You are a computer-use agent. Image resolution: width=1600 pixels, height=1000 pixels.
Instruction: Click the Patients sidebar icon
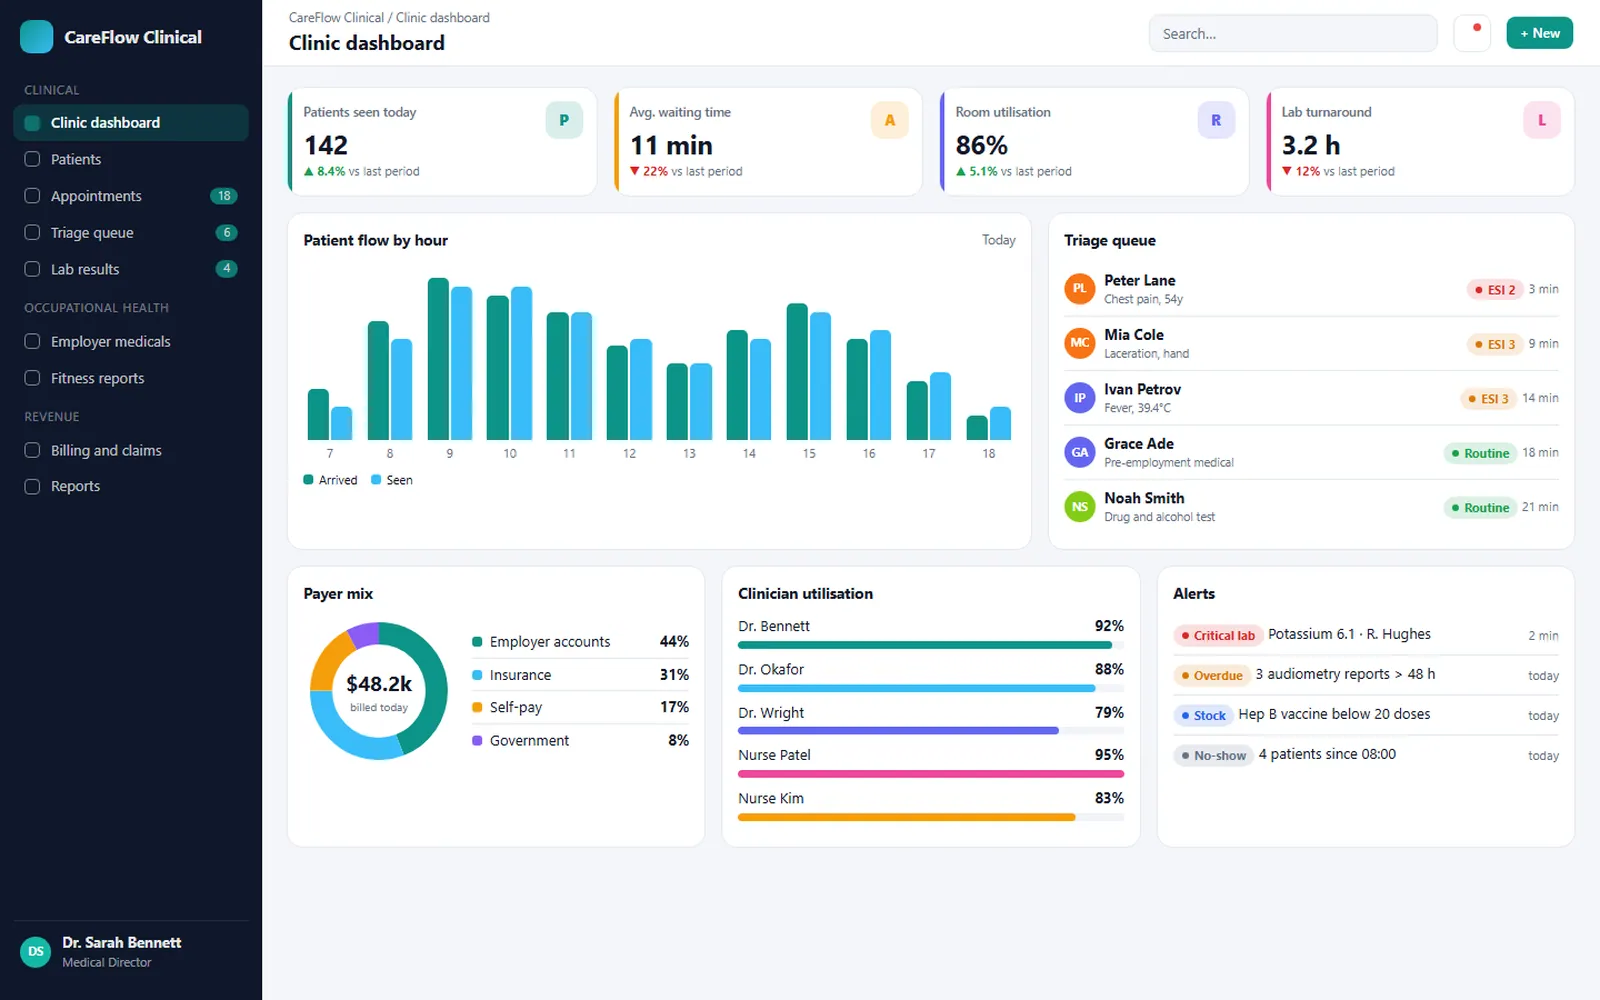(x=32, y=159)
